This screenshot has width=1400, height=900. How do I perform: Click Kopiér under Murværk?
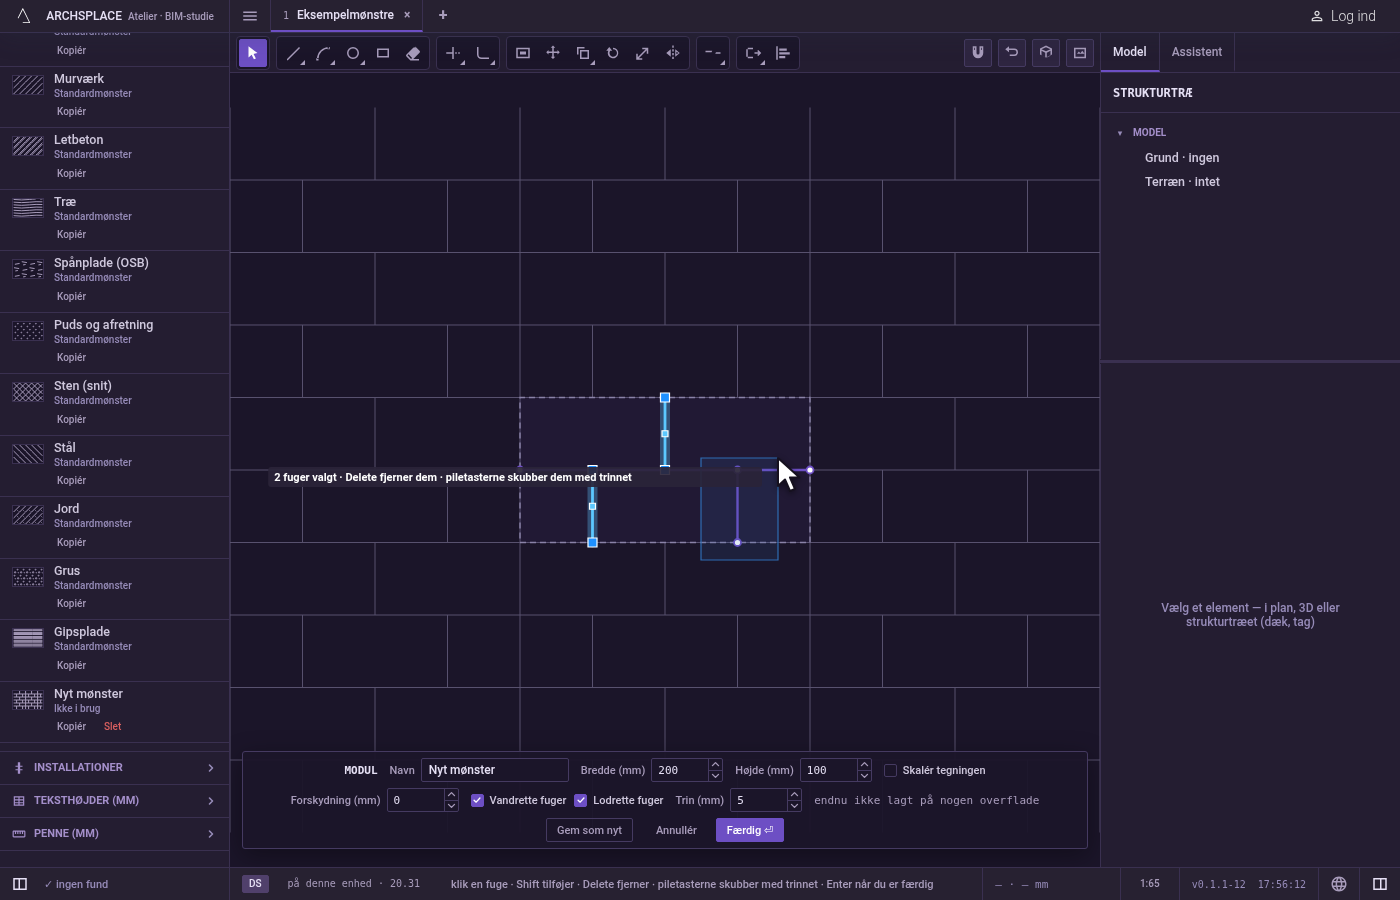point(71,111)
